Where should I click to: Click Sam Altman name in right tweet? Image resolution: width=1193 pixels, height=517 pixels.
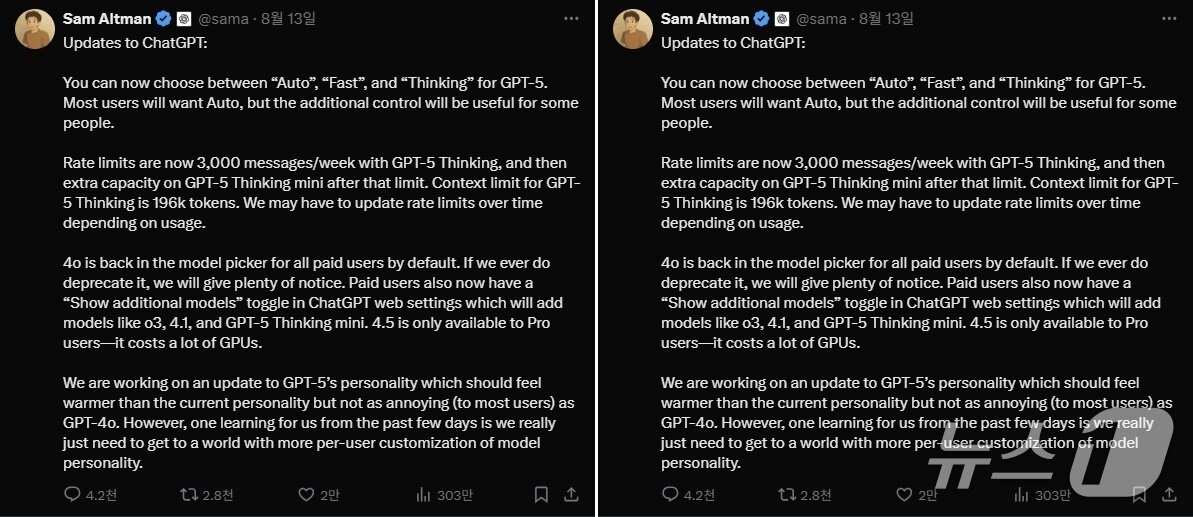[704, 18]
